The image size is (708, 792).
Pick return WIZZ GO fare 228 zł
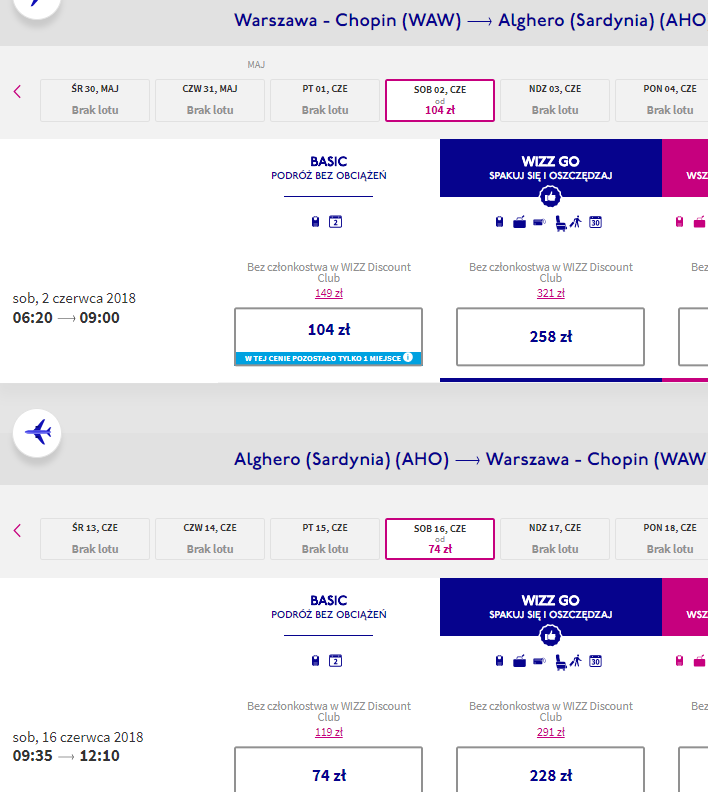(550, 770)
